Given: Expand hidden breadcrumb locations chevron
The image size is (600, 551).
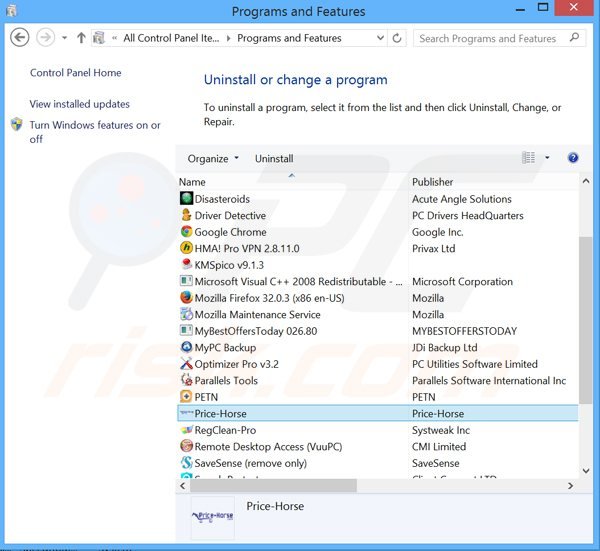Looking at the screenshot, I should coord(114,38).
